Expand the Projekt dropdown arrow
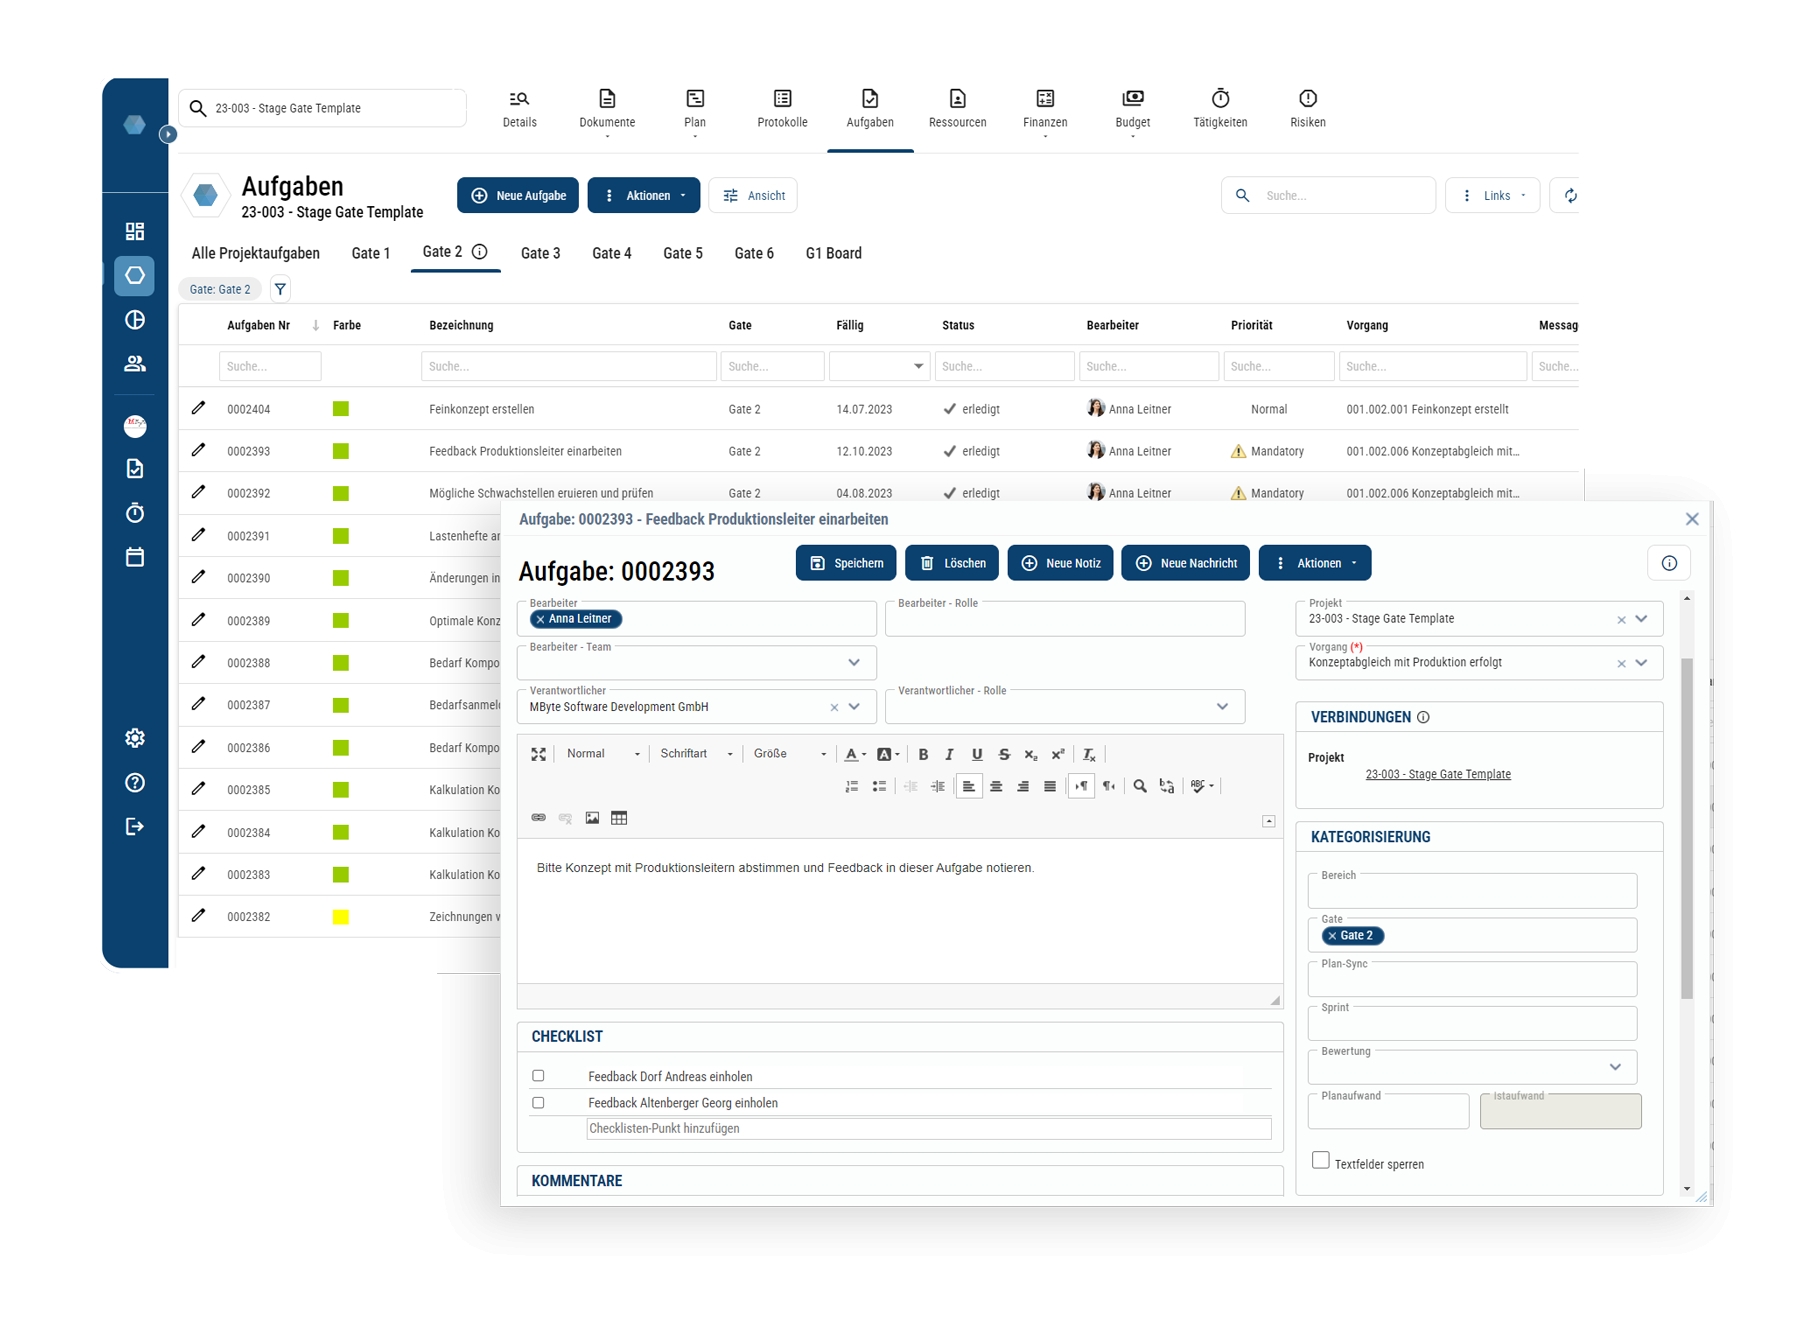The image size is (1800, 1324). tap(1641, 619)
